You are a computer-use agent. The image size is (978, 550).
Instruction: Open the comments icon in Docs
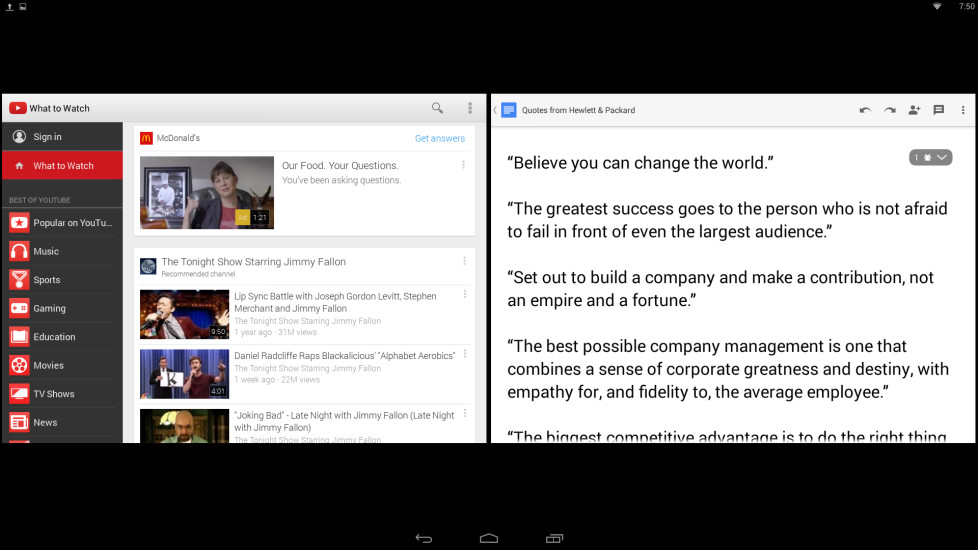(938, 110)
